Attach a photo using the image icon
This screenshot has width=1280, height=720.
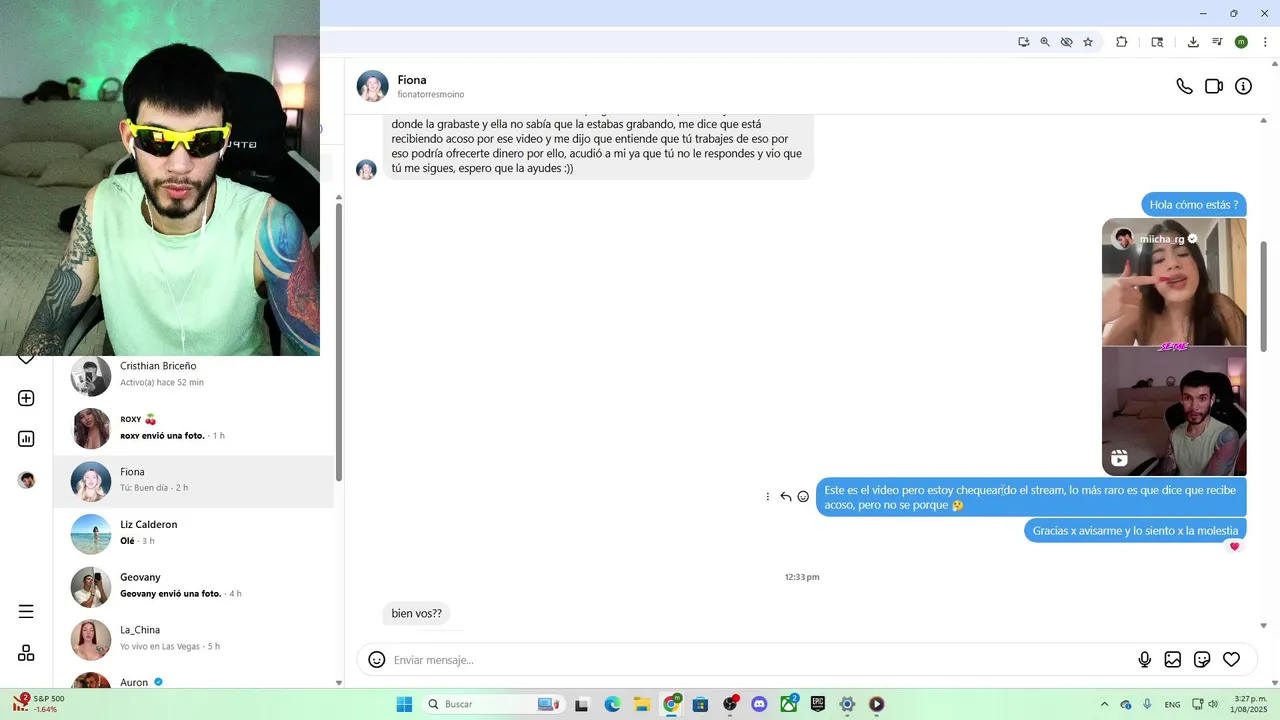(x=1173, y=660)
